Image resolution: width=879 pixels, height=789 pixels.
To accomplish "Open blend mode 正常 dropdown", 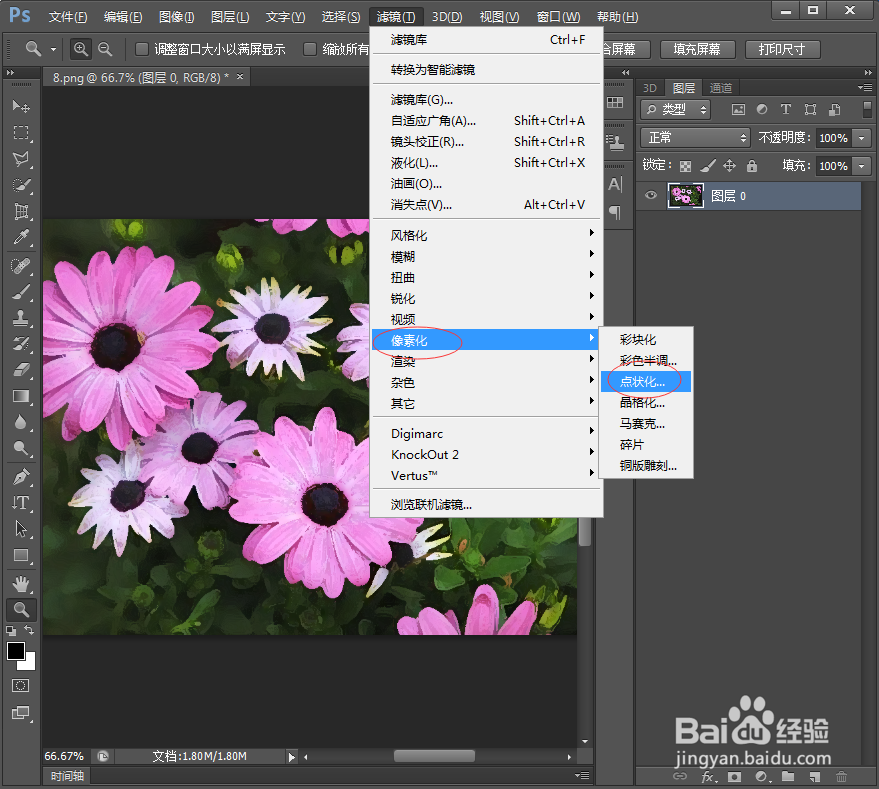I will click(x=695, y=137).
